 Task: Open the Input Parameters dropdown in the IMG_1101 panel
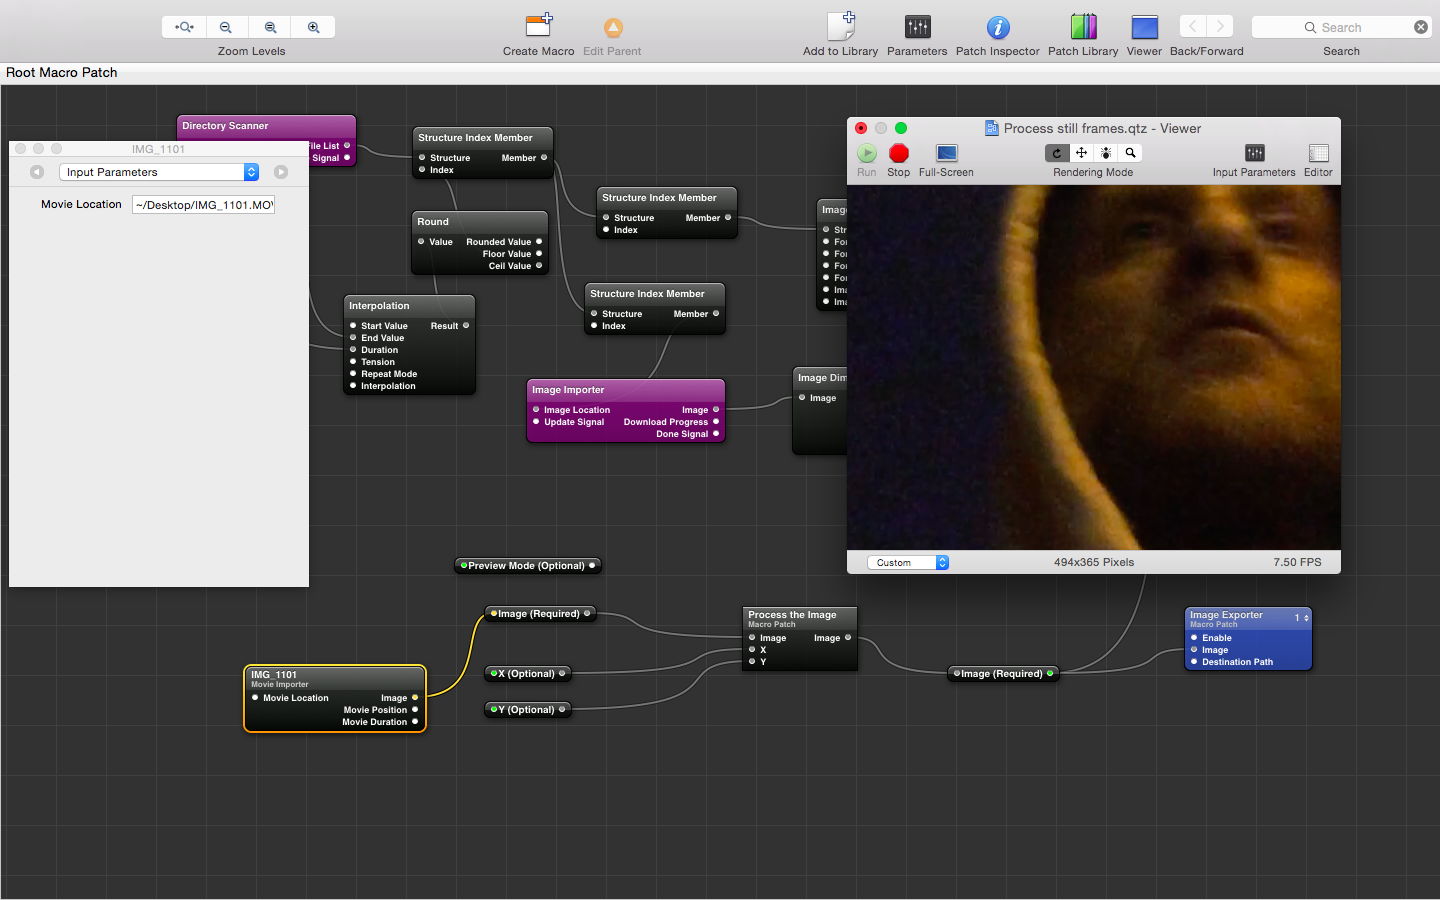159,172
